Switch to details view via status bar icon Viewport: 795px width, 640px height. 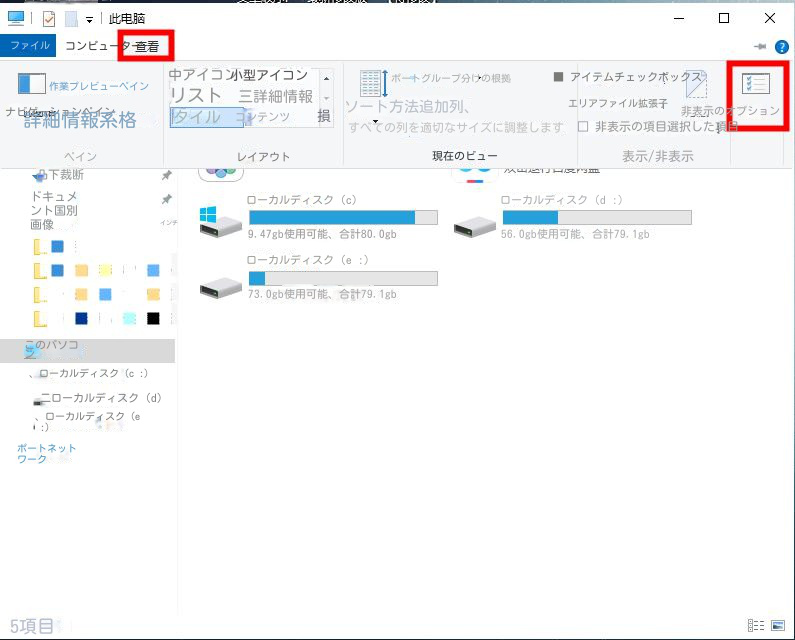pyautogui.click(x=755, y=625)
